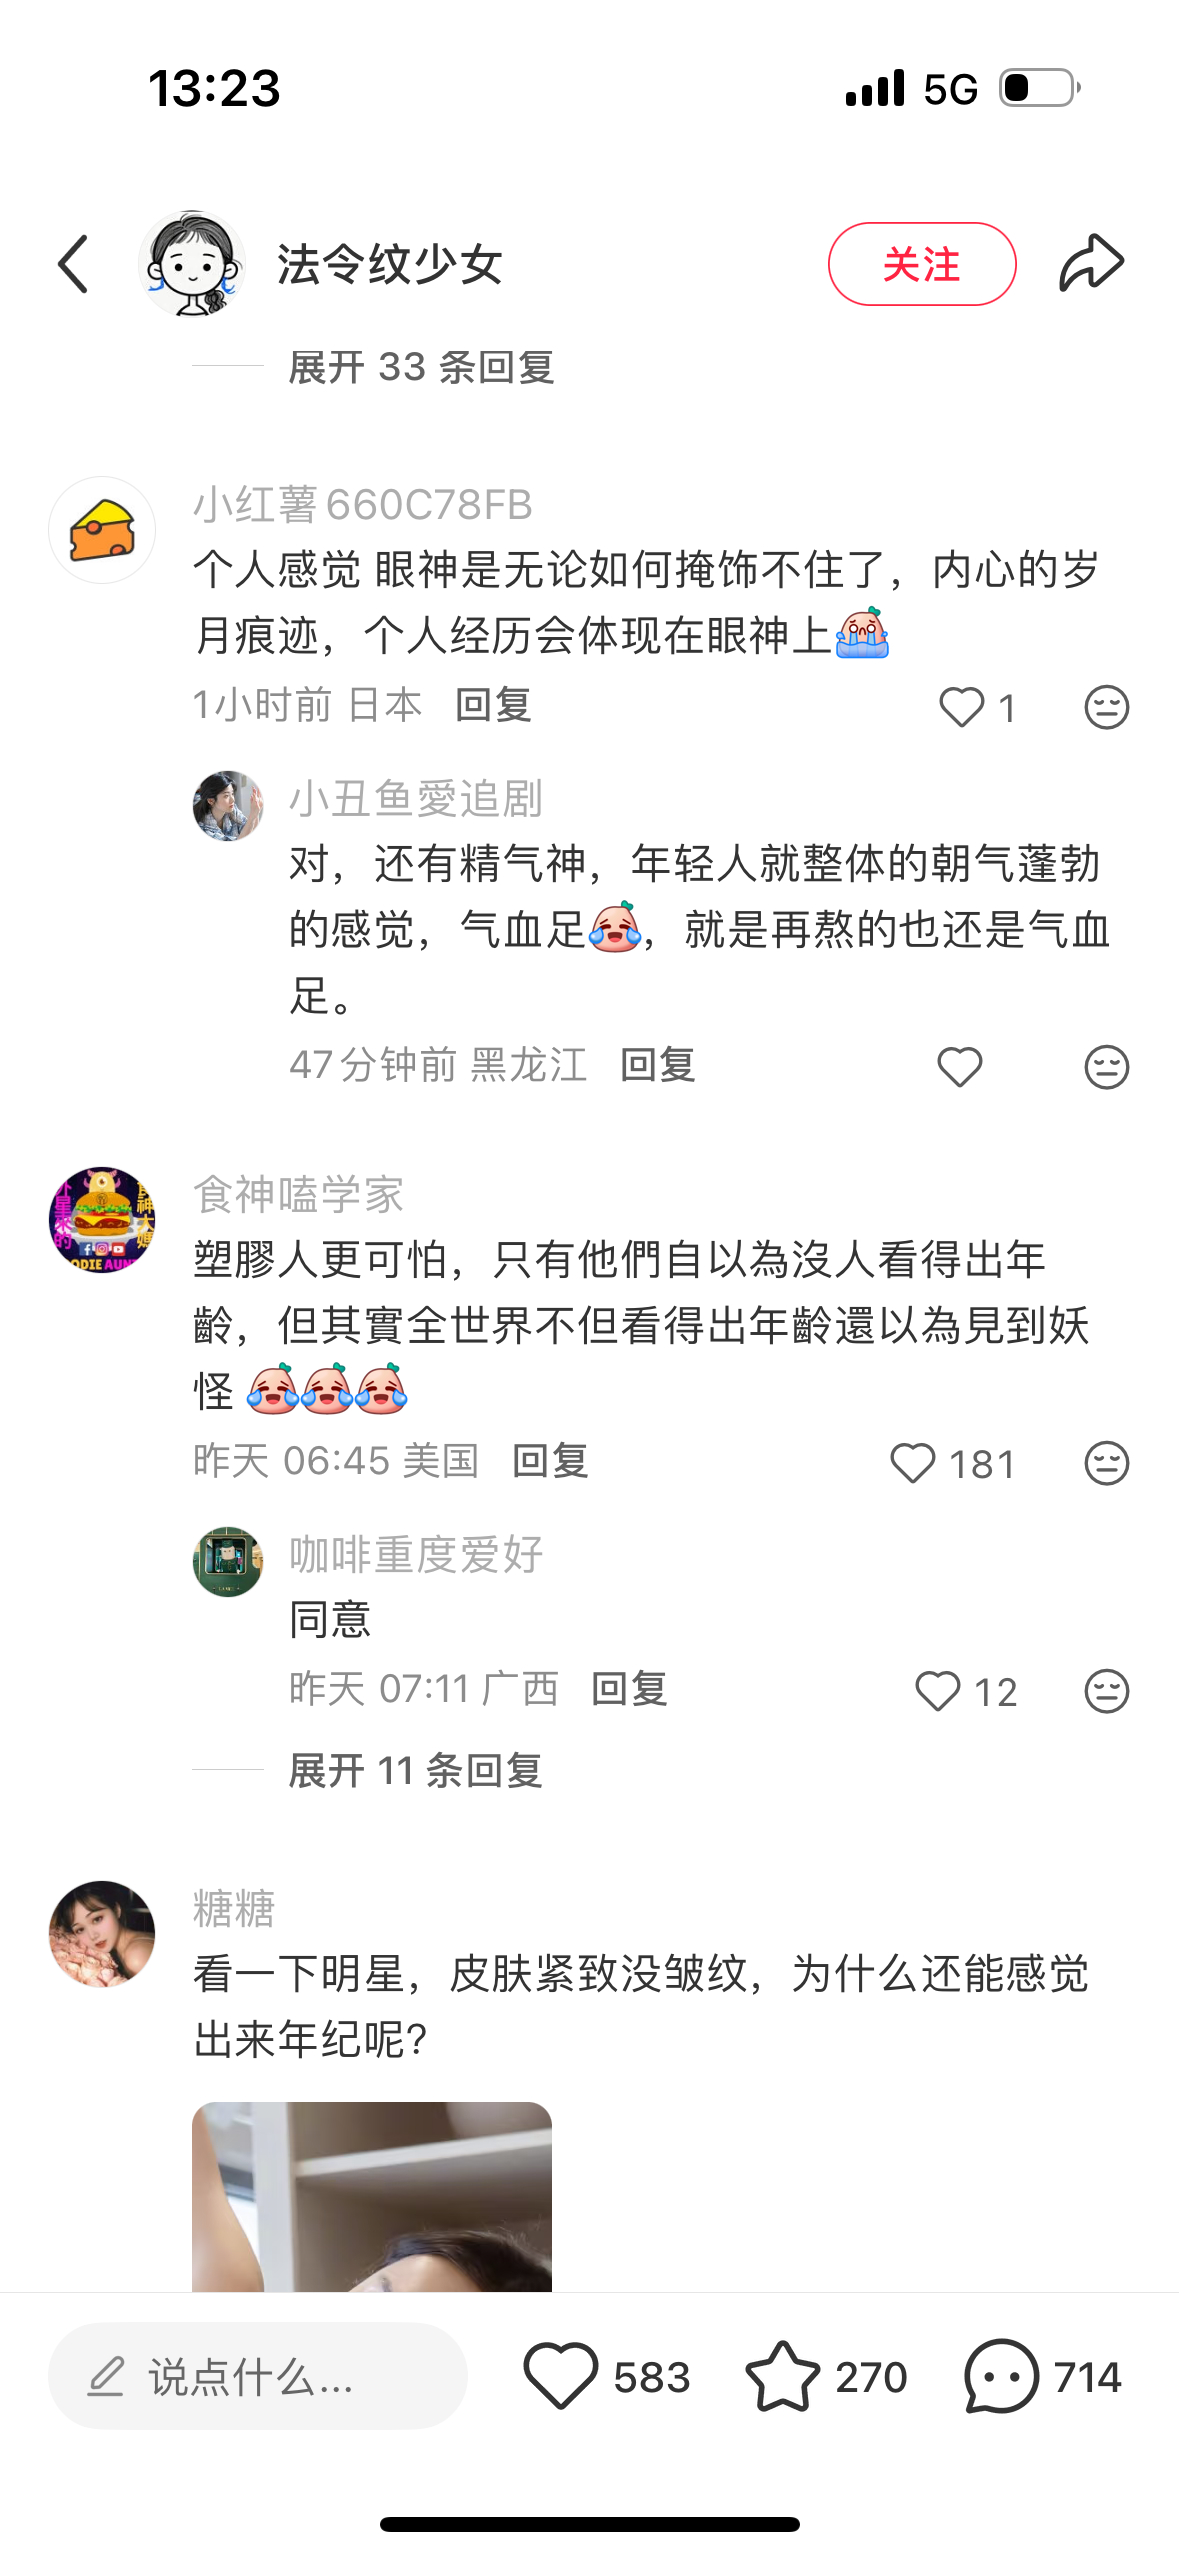1179x2556 pixels.
Task: Reply to 咖啡重度爱好 comment
Action: [x=629, y=1689]
